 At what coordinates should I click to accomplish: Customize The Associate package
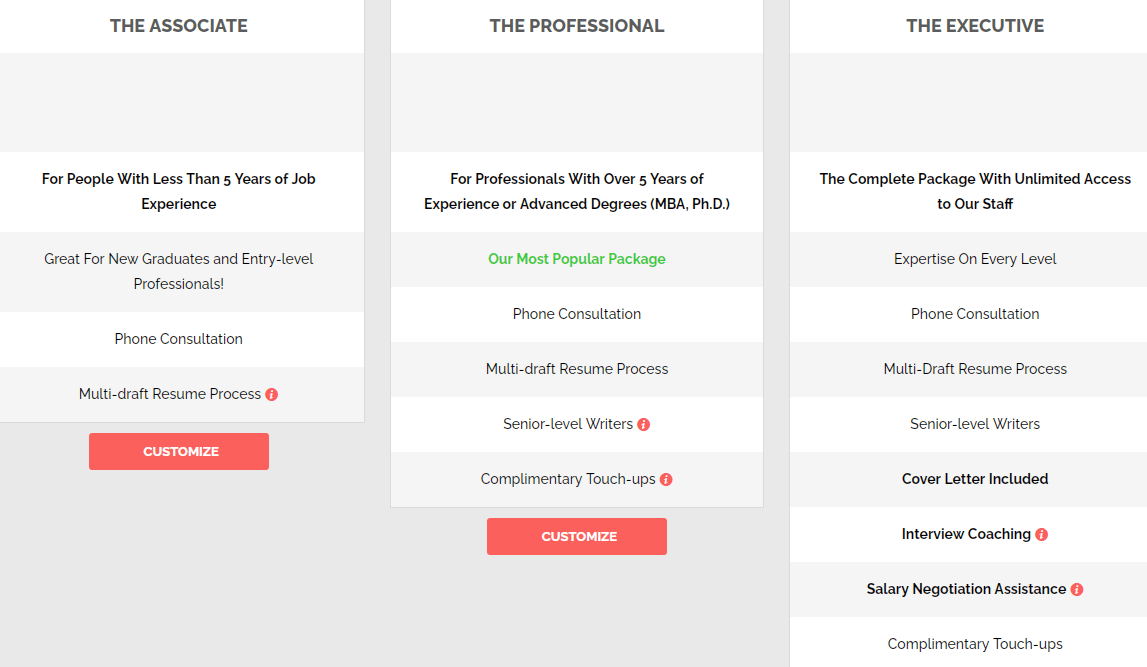coord(179,451)
